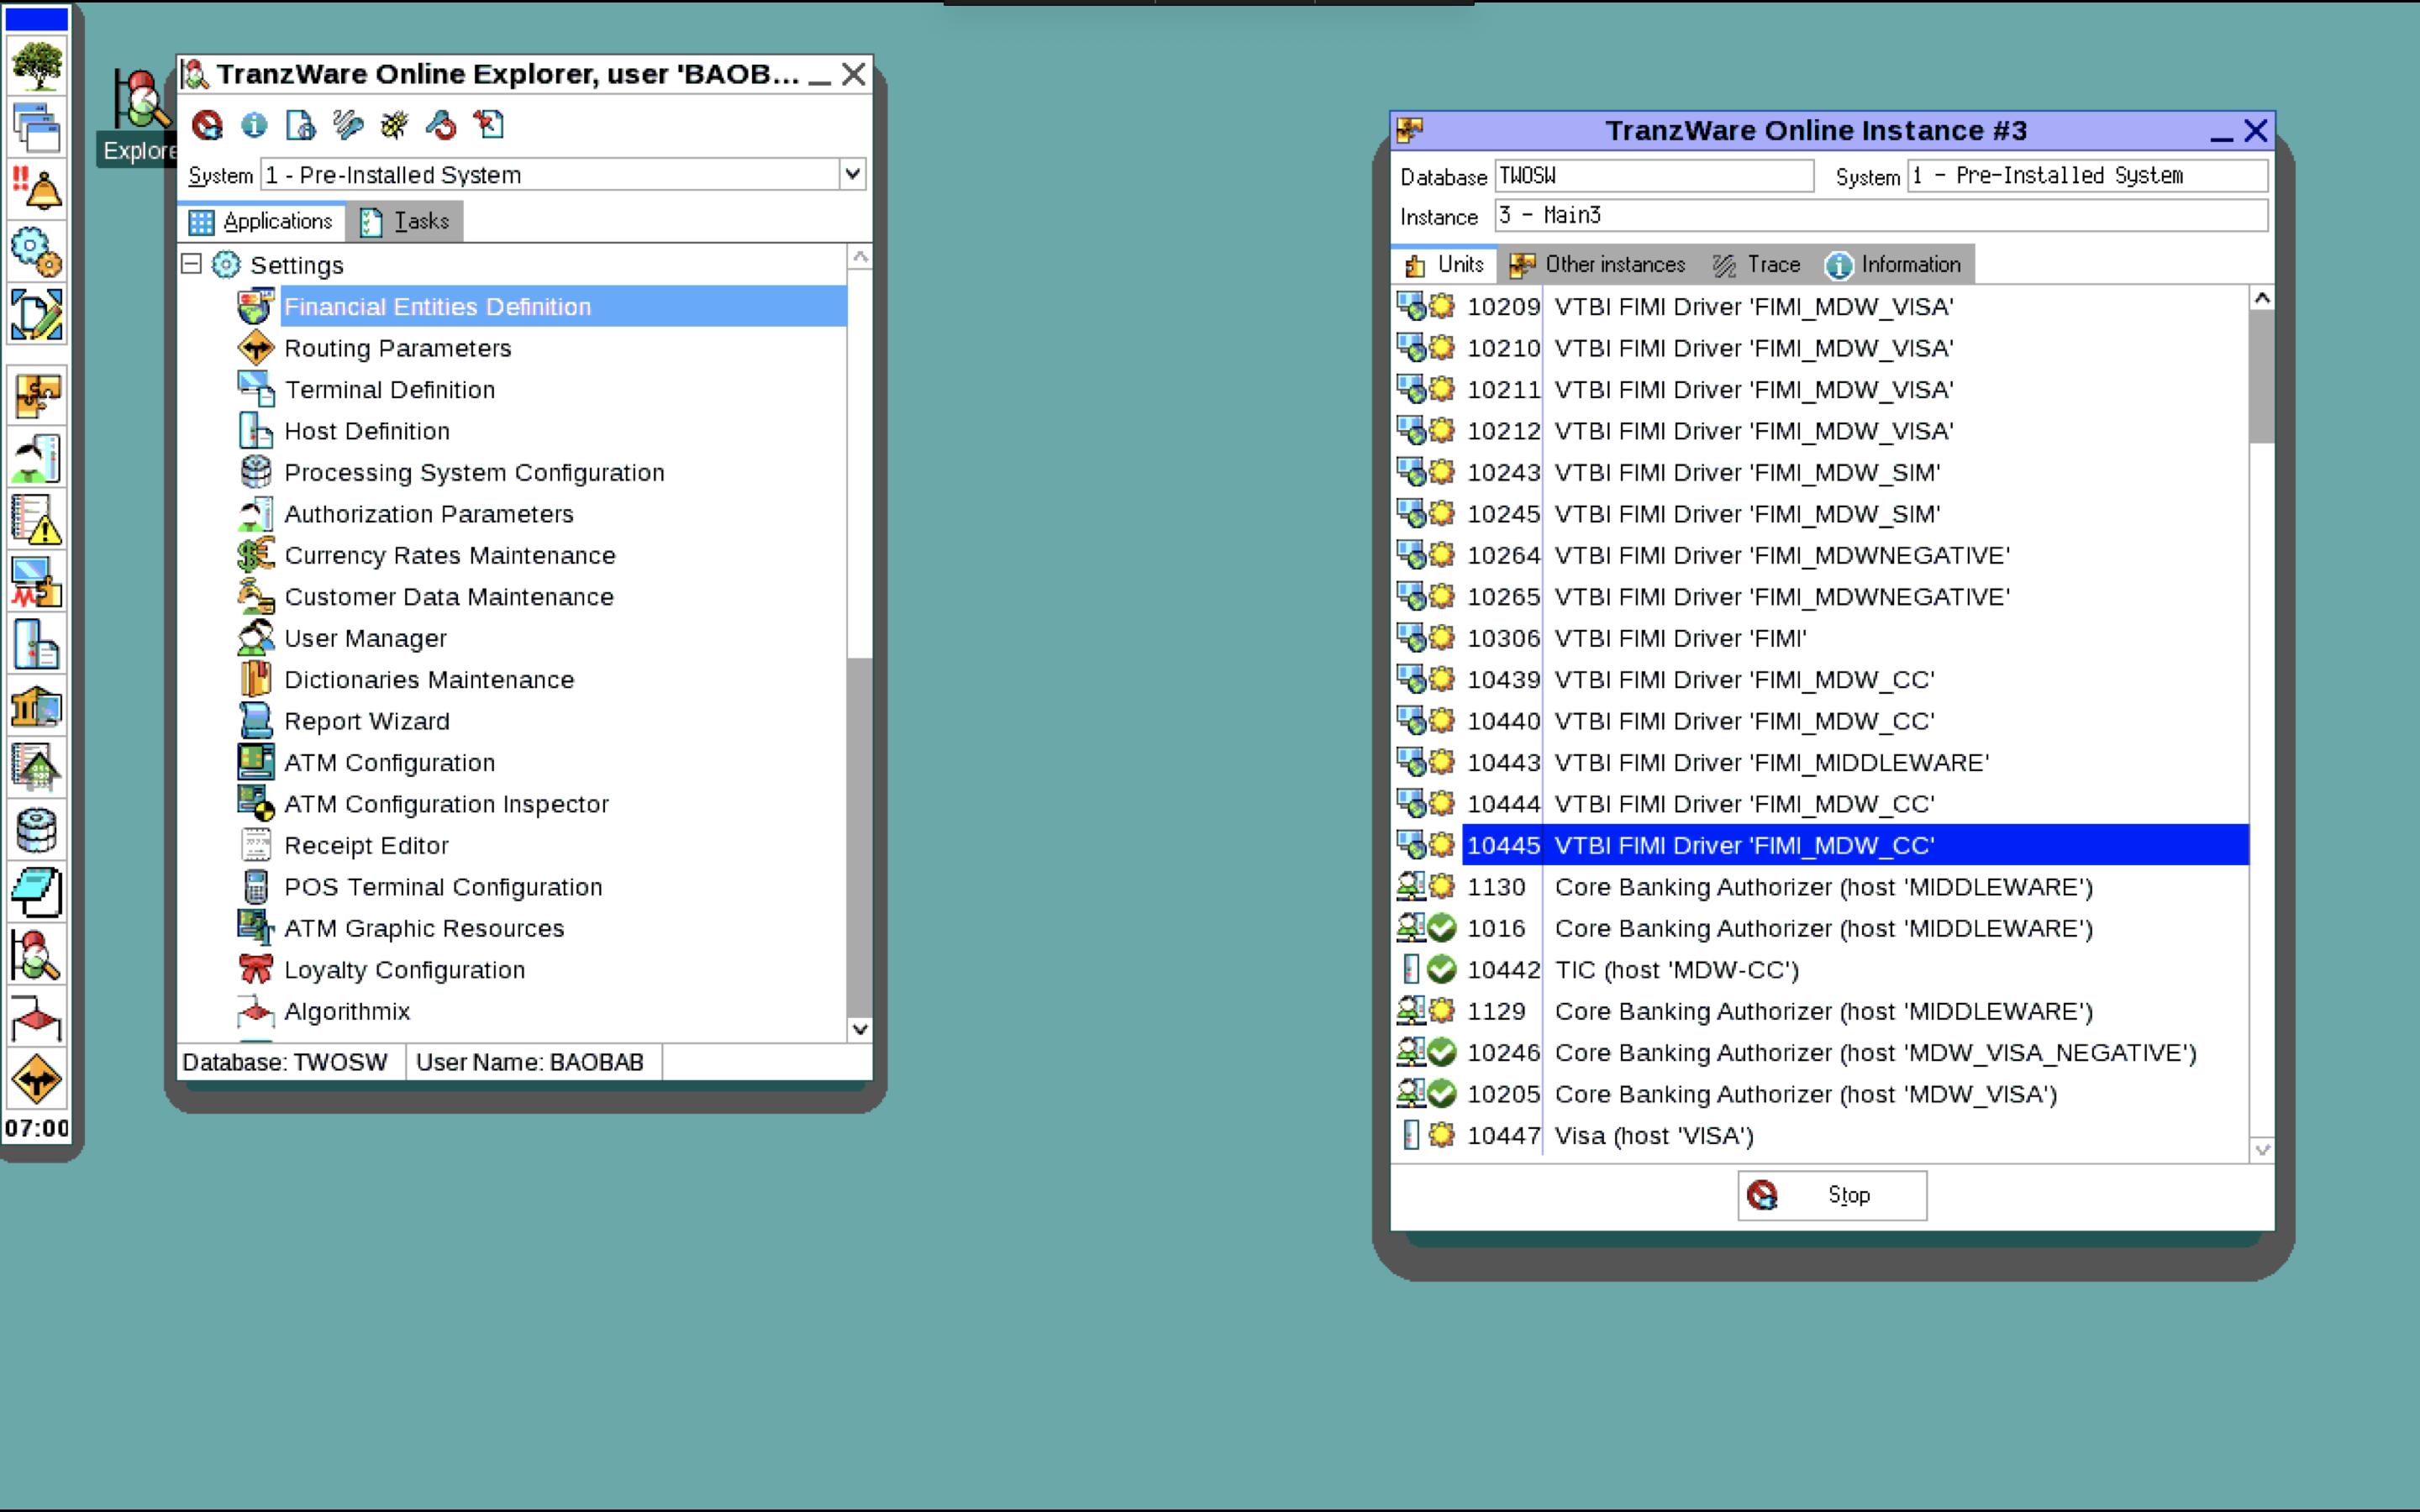The height and width of the screenshot is (1512, 2420).
Task: Open the stacked windows icon in the left dock
Action: click(37, 127)
